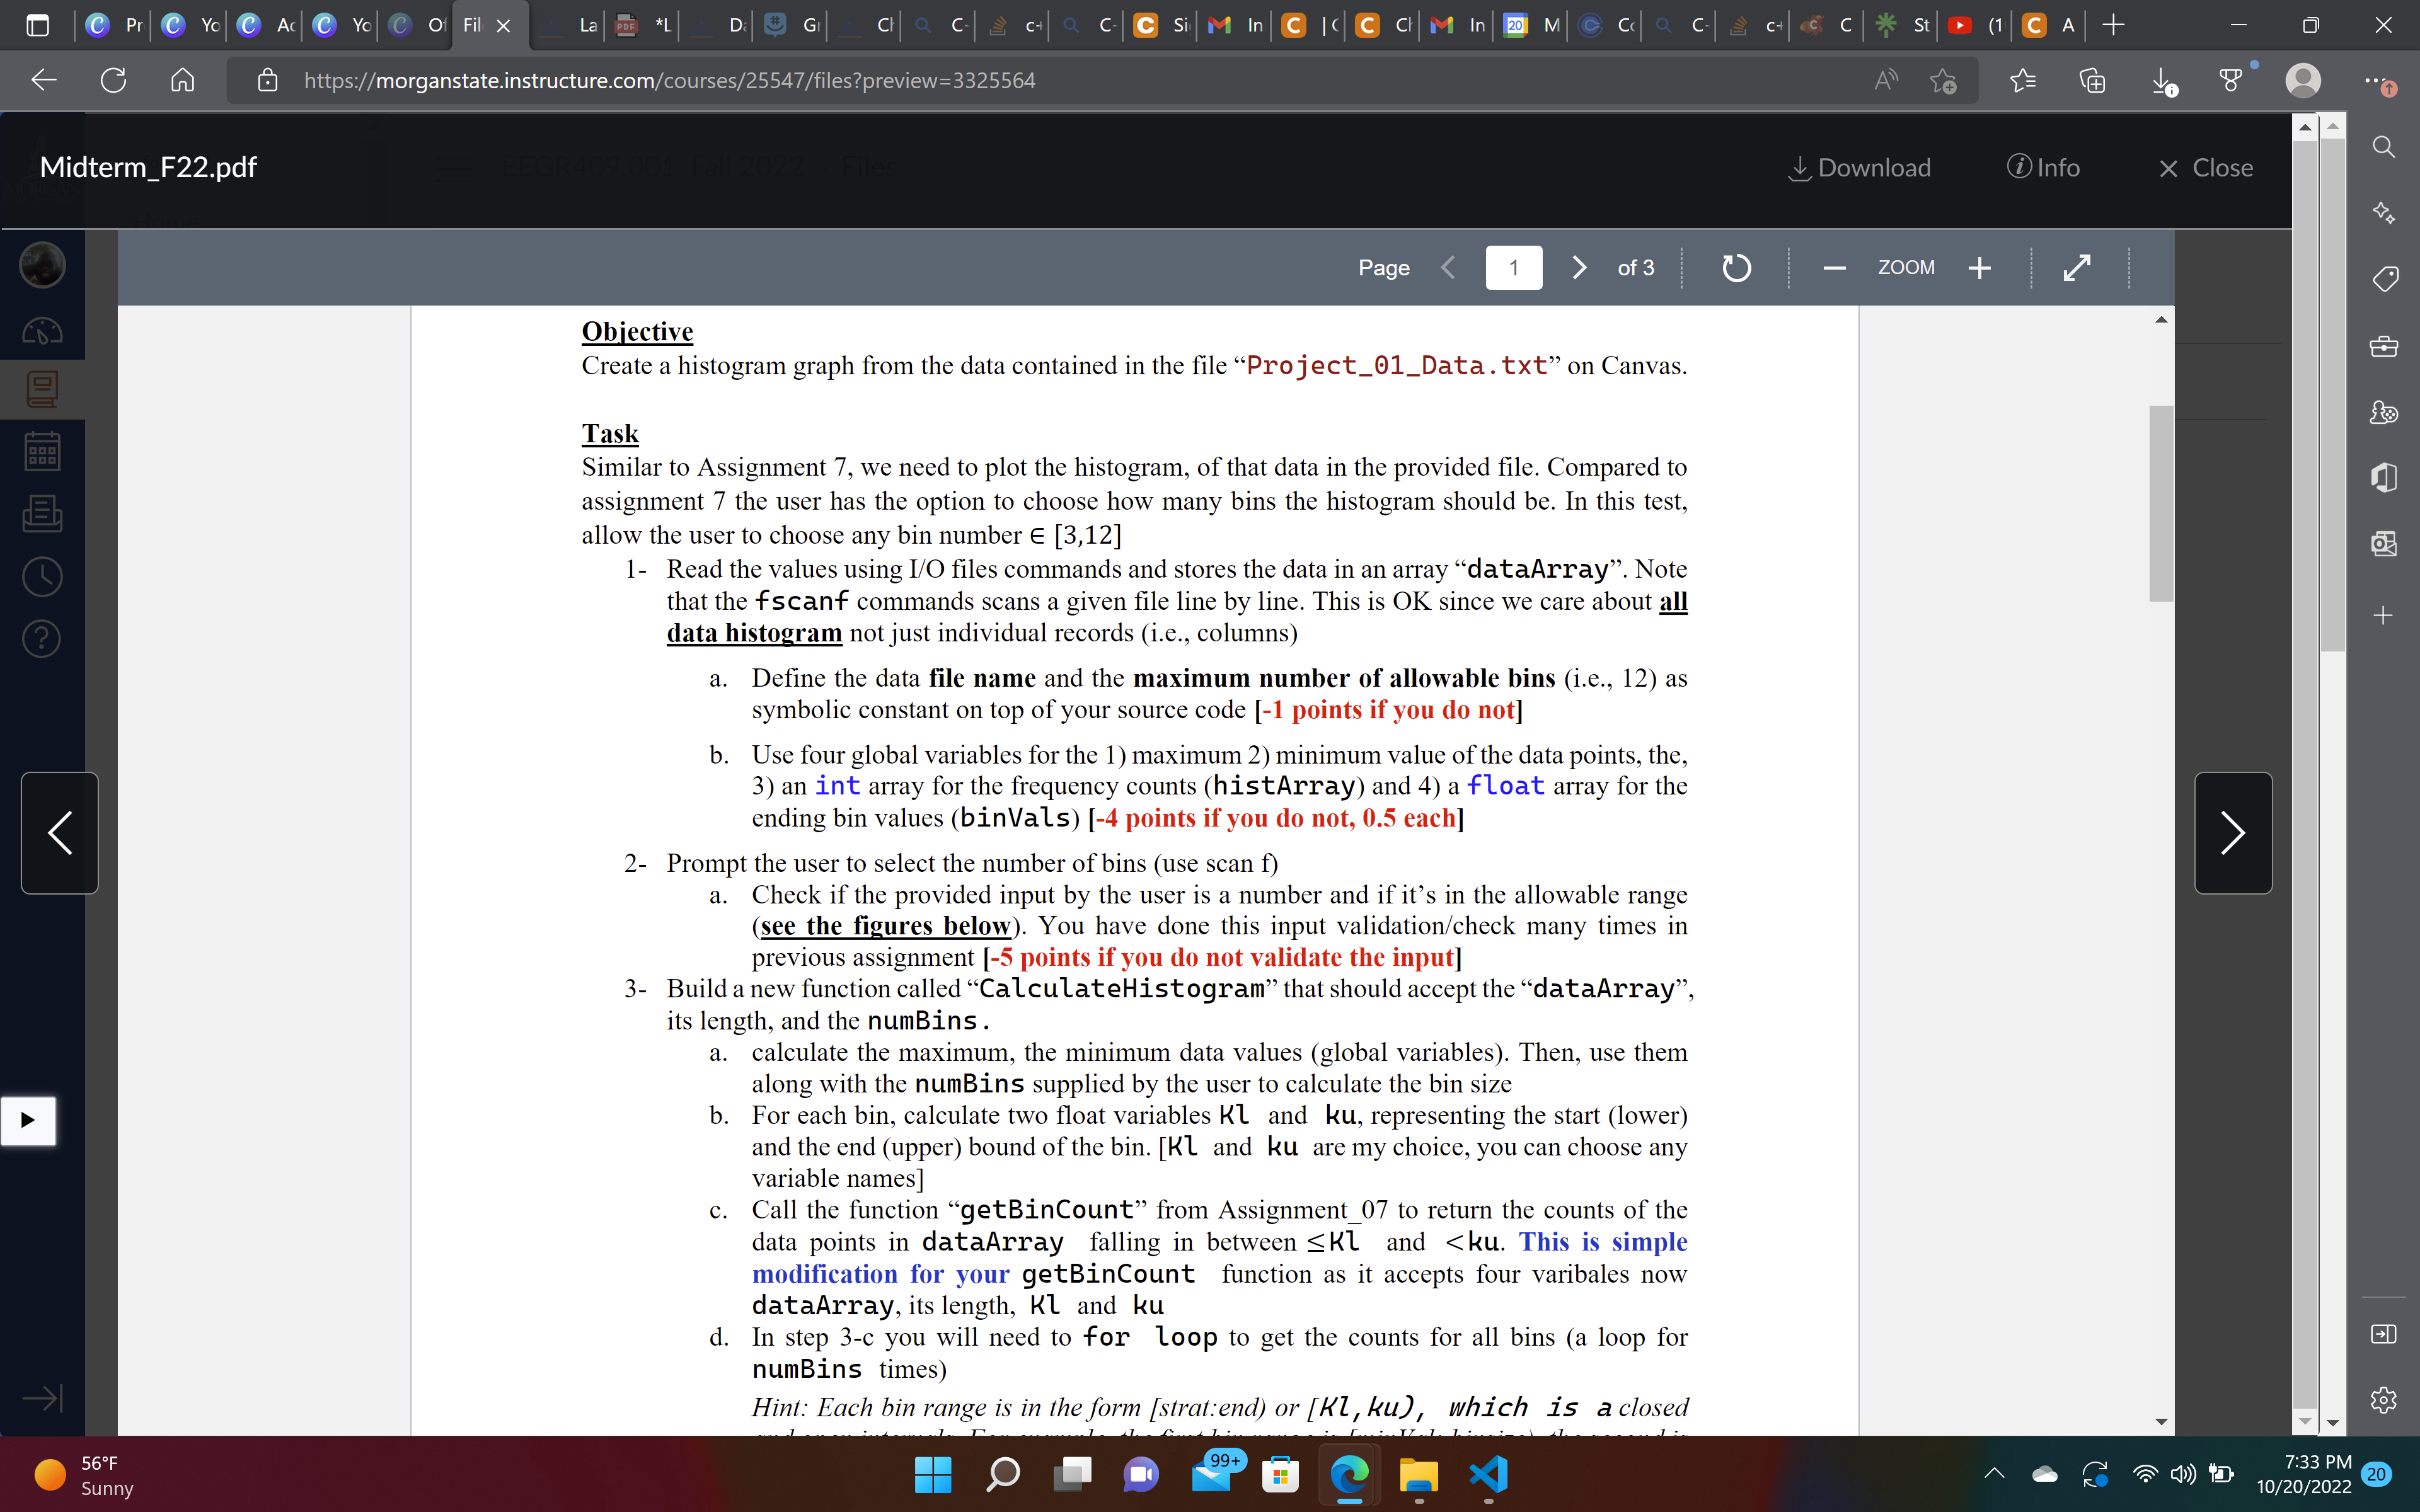Open Visual Studio Code from the taskbar

pyautogui.click(x=1488, y=1474)
